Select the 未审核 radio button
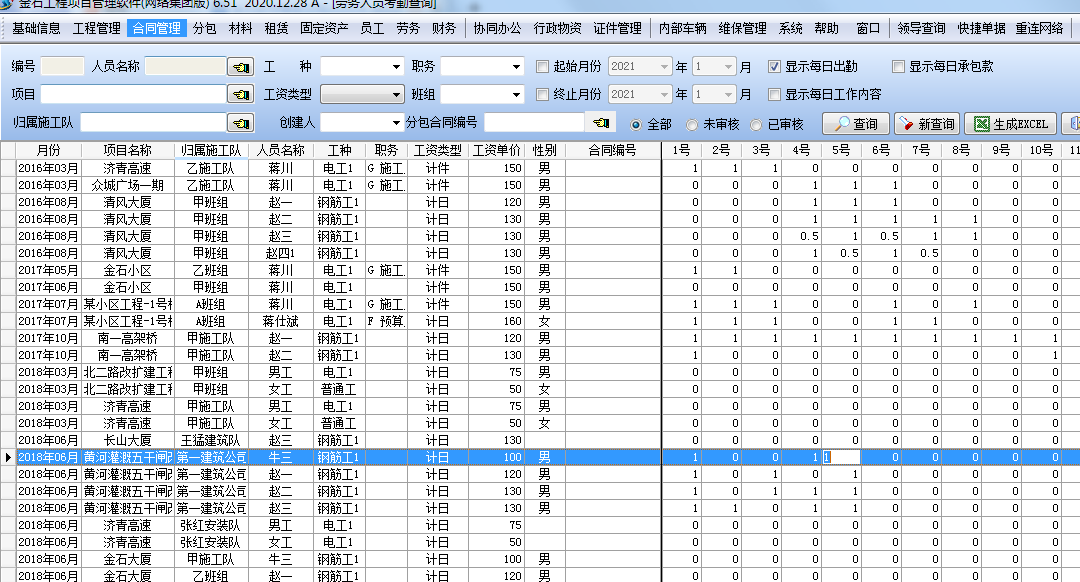1080x582 pixels. click(692, 125)
